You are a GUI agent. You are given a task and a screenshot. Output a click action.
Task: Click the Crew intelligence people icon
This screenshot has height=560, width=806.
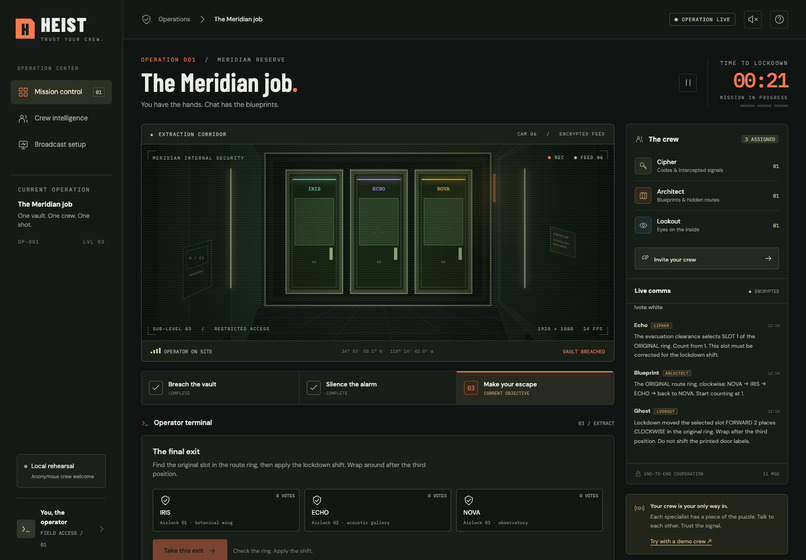tap(23, 118)
